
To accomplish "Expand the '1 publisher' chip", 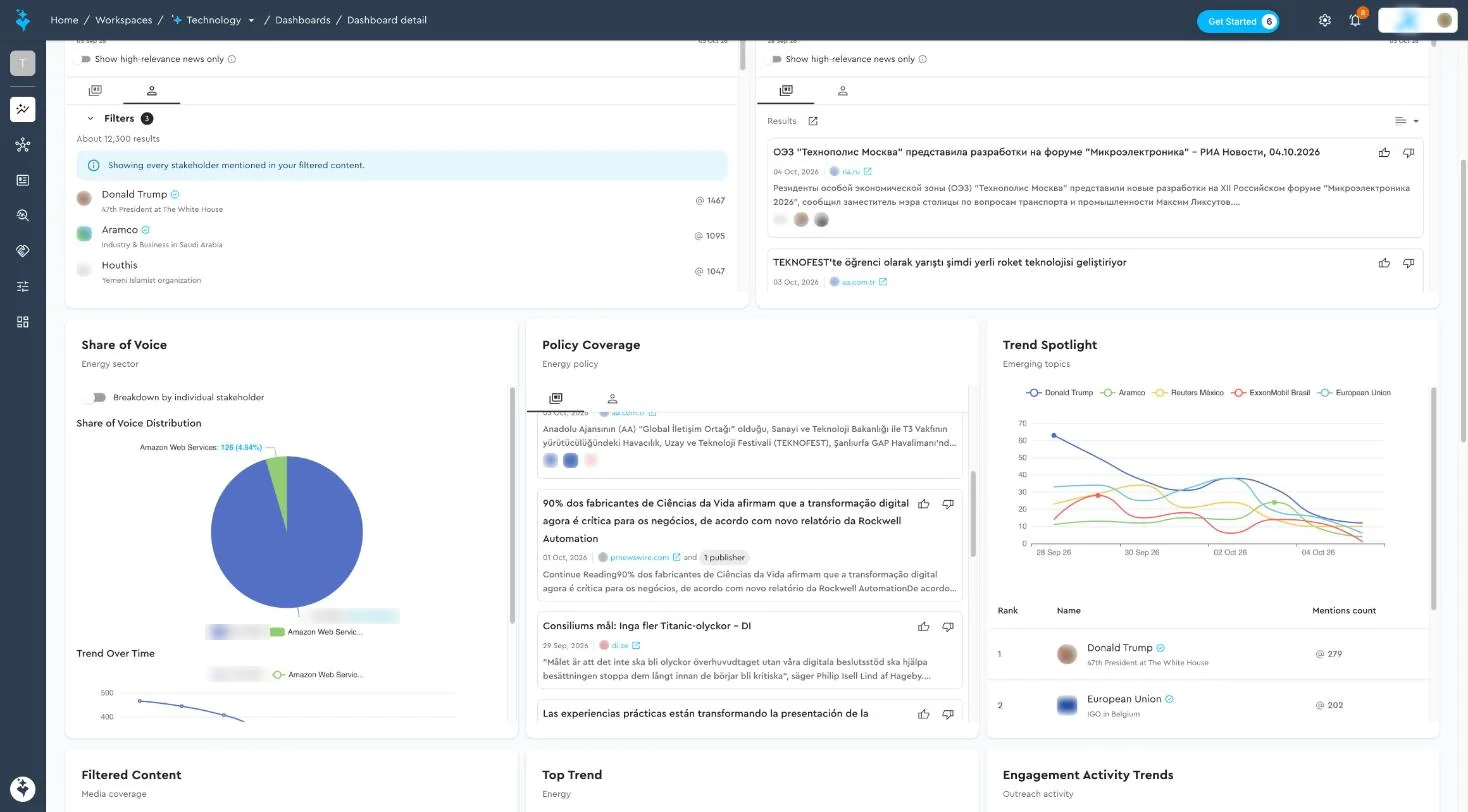I will pos(724,557).
